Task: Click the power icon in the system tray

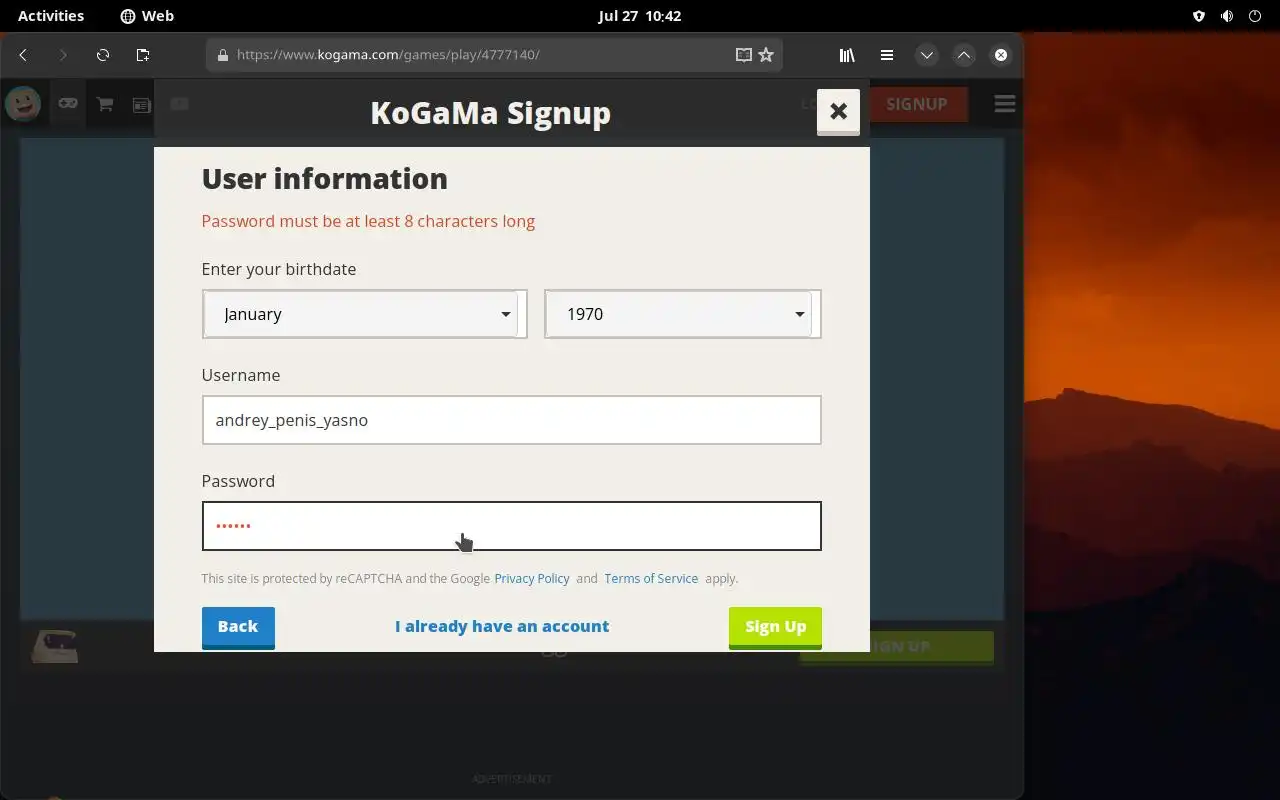Action: tap(1255, 16)
